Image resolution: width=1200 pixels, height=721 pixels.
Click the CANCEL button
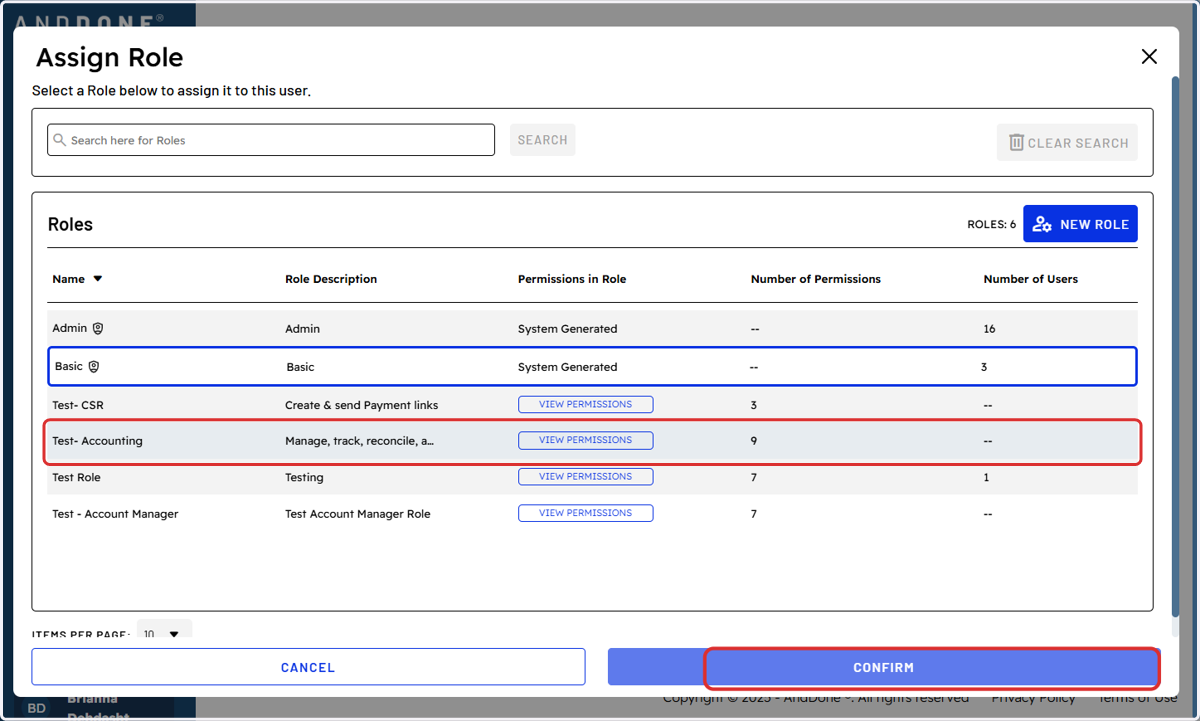308,667
